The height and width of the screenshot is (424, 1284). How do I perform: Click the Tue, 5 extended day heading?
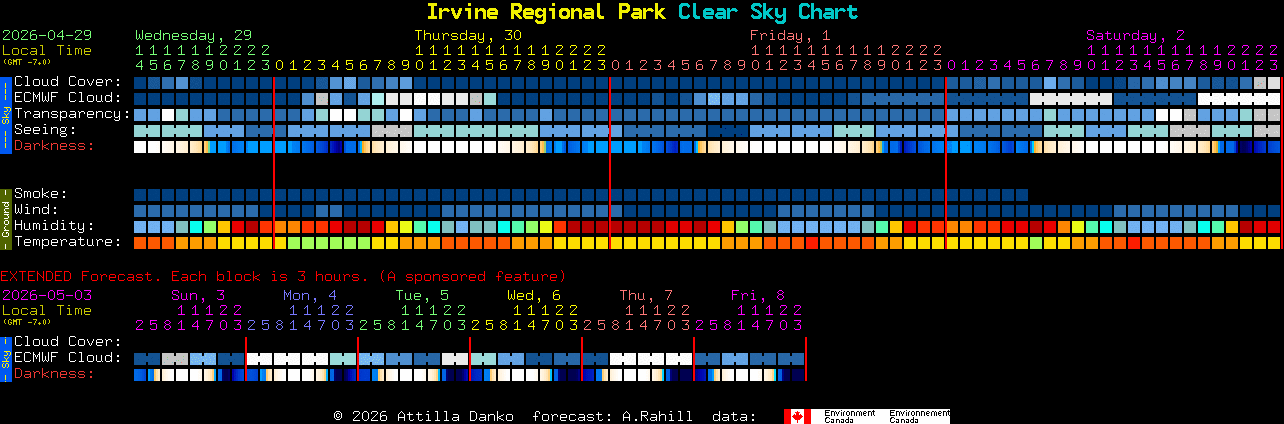[422, 295]
